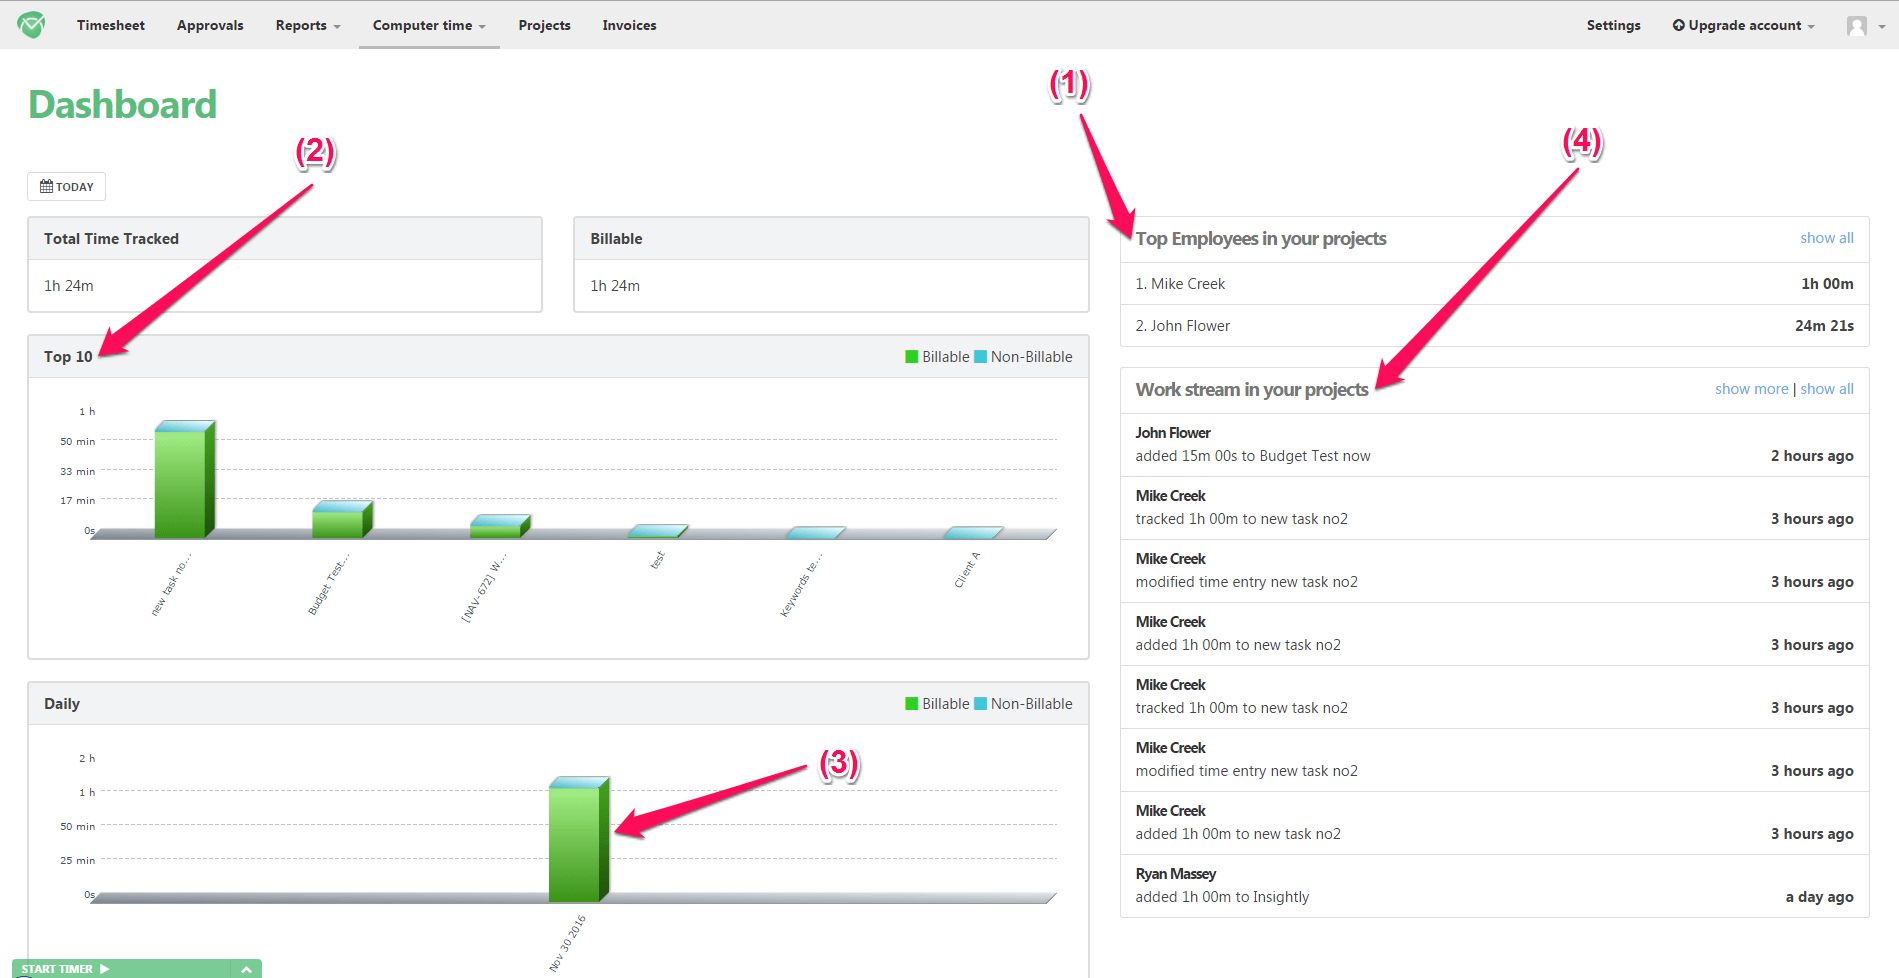Click the Nov 30 2016 bar in Daily chart

pyautogui.click(x=577, y=842)
